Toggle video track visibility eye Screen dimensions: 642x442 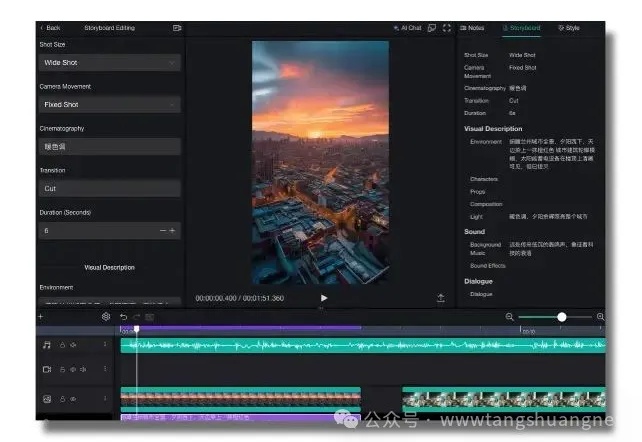73,369
